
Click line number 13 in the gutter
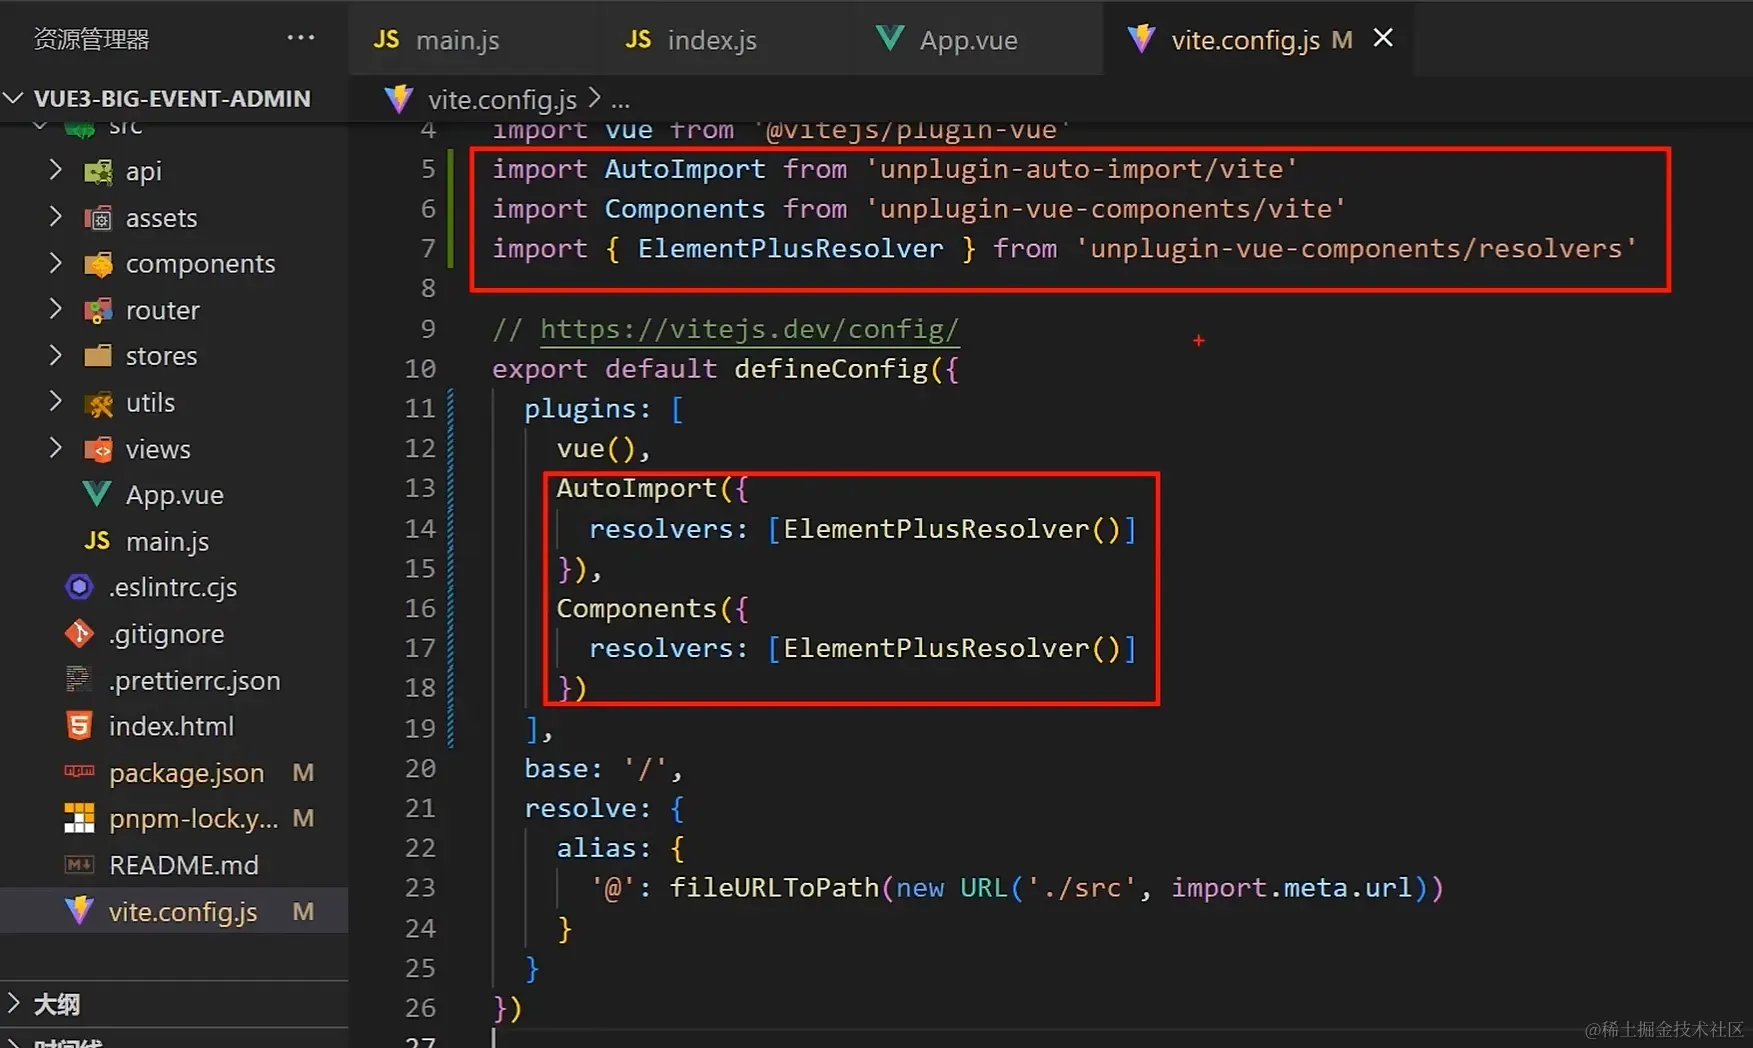coord(420,488)
